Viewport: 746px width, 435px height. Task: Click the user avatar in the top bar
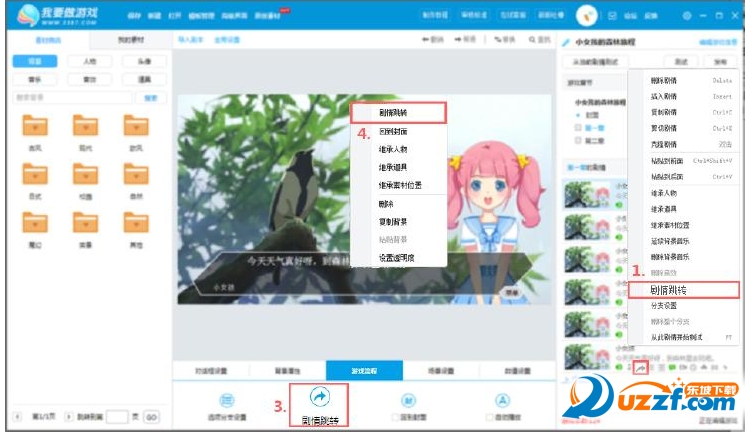586,16
